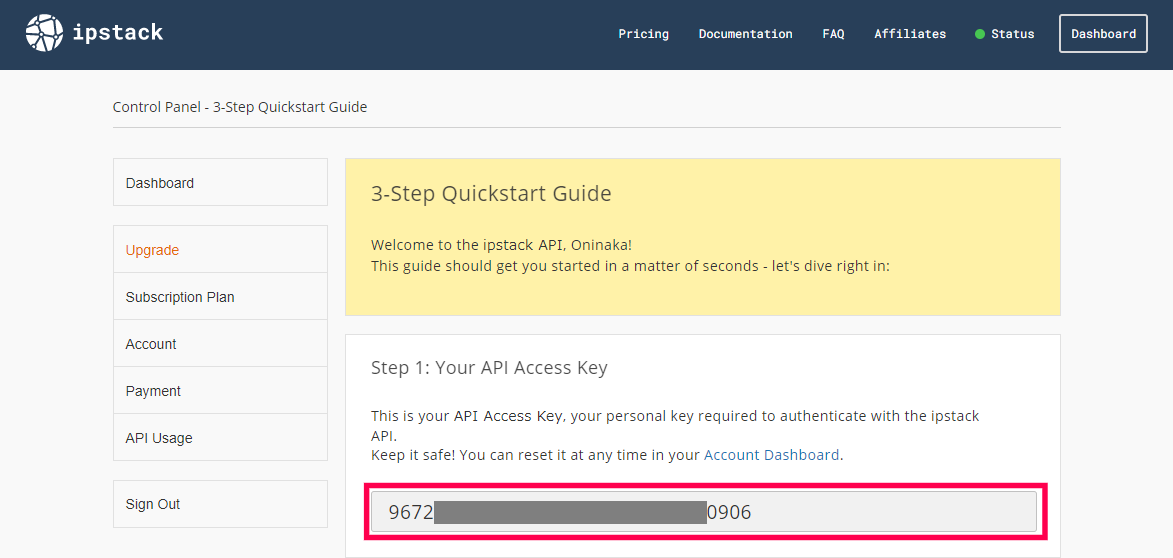Click the outlined Dashboard button in header
The width and height of the screenshot is (1173, 558).
click(1103, 34)
